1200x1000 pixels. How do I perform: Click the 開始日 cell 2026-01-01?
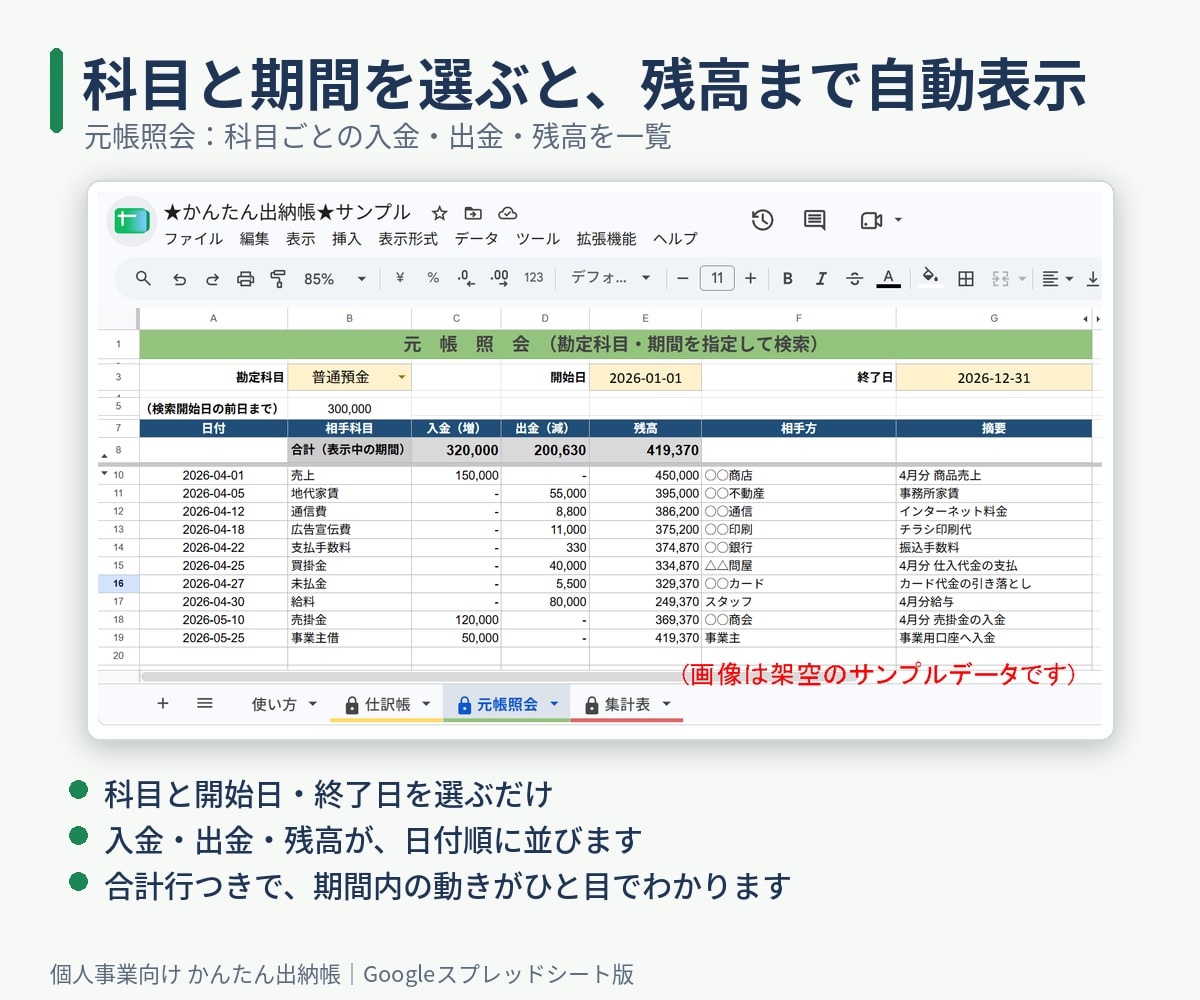pyautogui.click(x=645, y=378)
